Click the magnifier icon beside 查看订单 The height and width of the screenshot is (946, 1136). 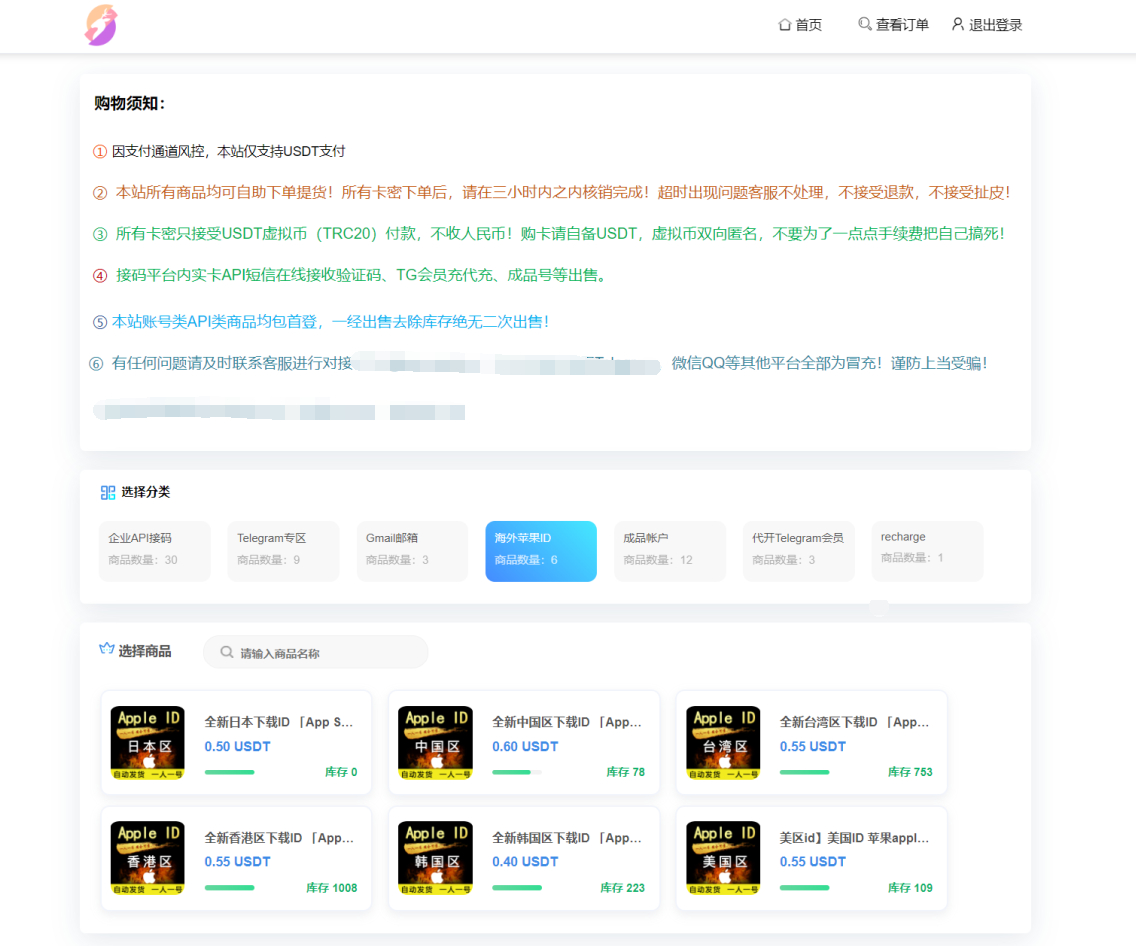tap(865, 24)
